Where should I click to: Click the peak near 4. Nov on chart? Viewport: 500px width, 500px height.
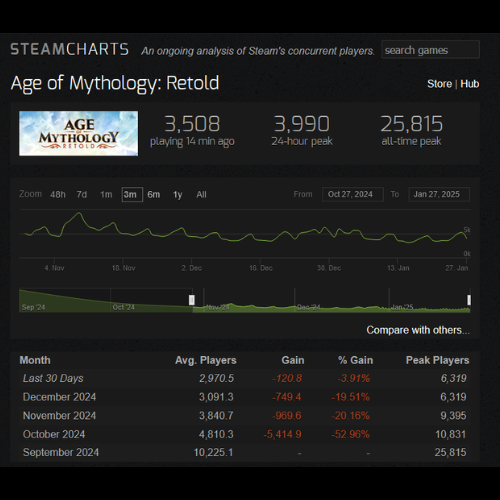pyautogui.click(x=79, y=213)
